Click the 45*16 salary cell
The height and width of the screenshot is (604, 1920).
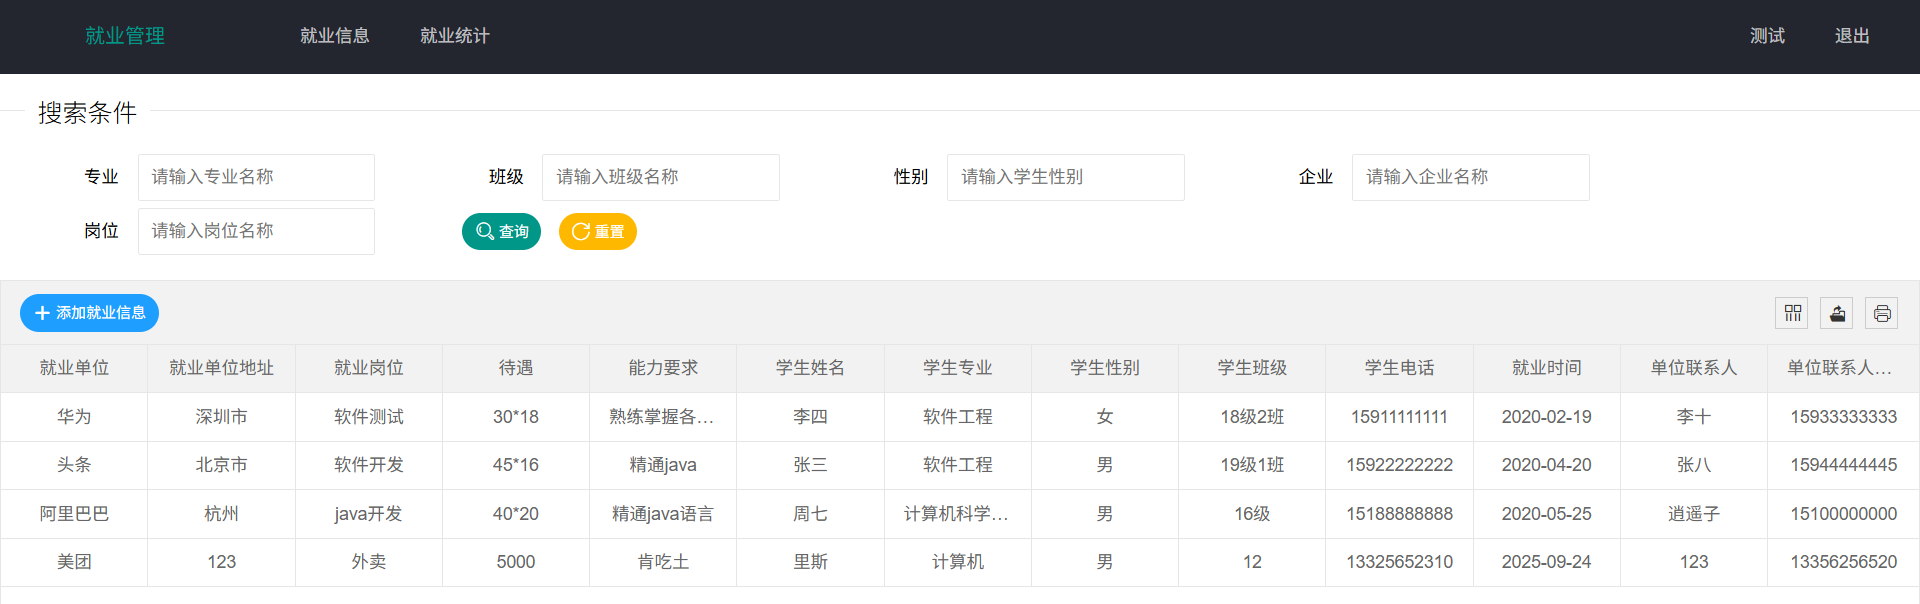[516, 465]
